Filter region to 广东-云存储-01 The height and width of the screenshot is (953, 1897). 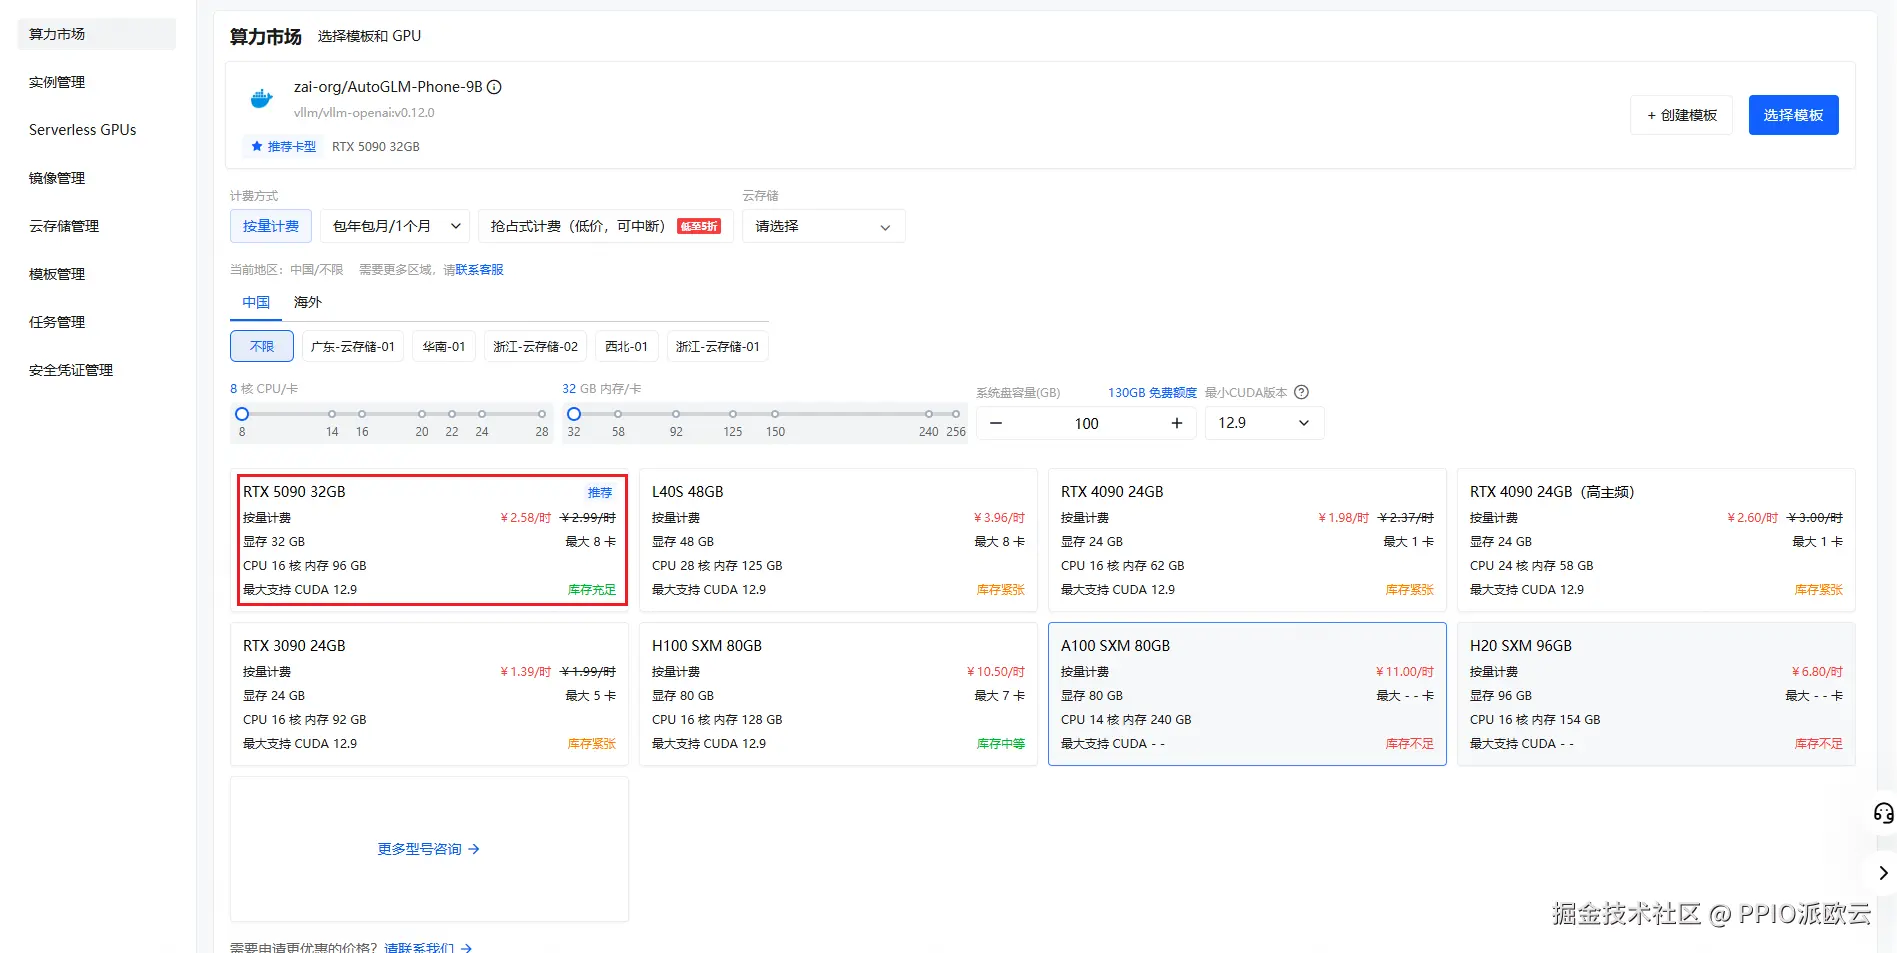coord(353,346)
